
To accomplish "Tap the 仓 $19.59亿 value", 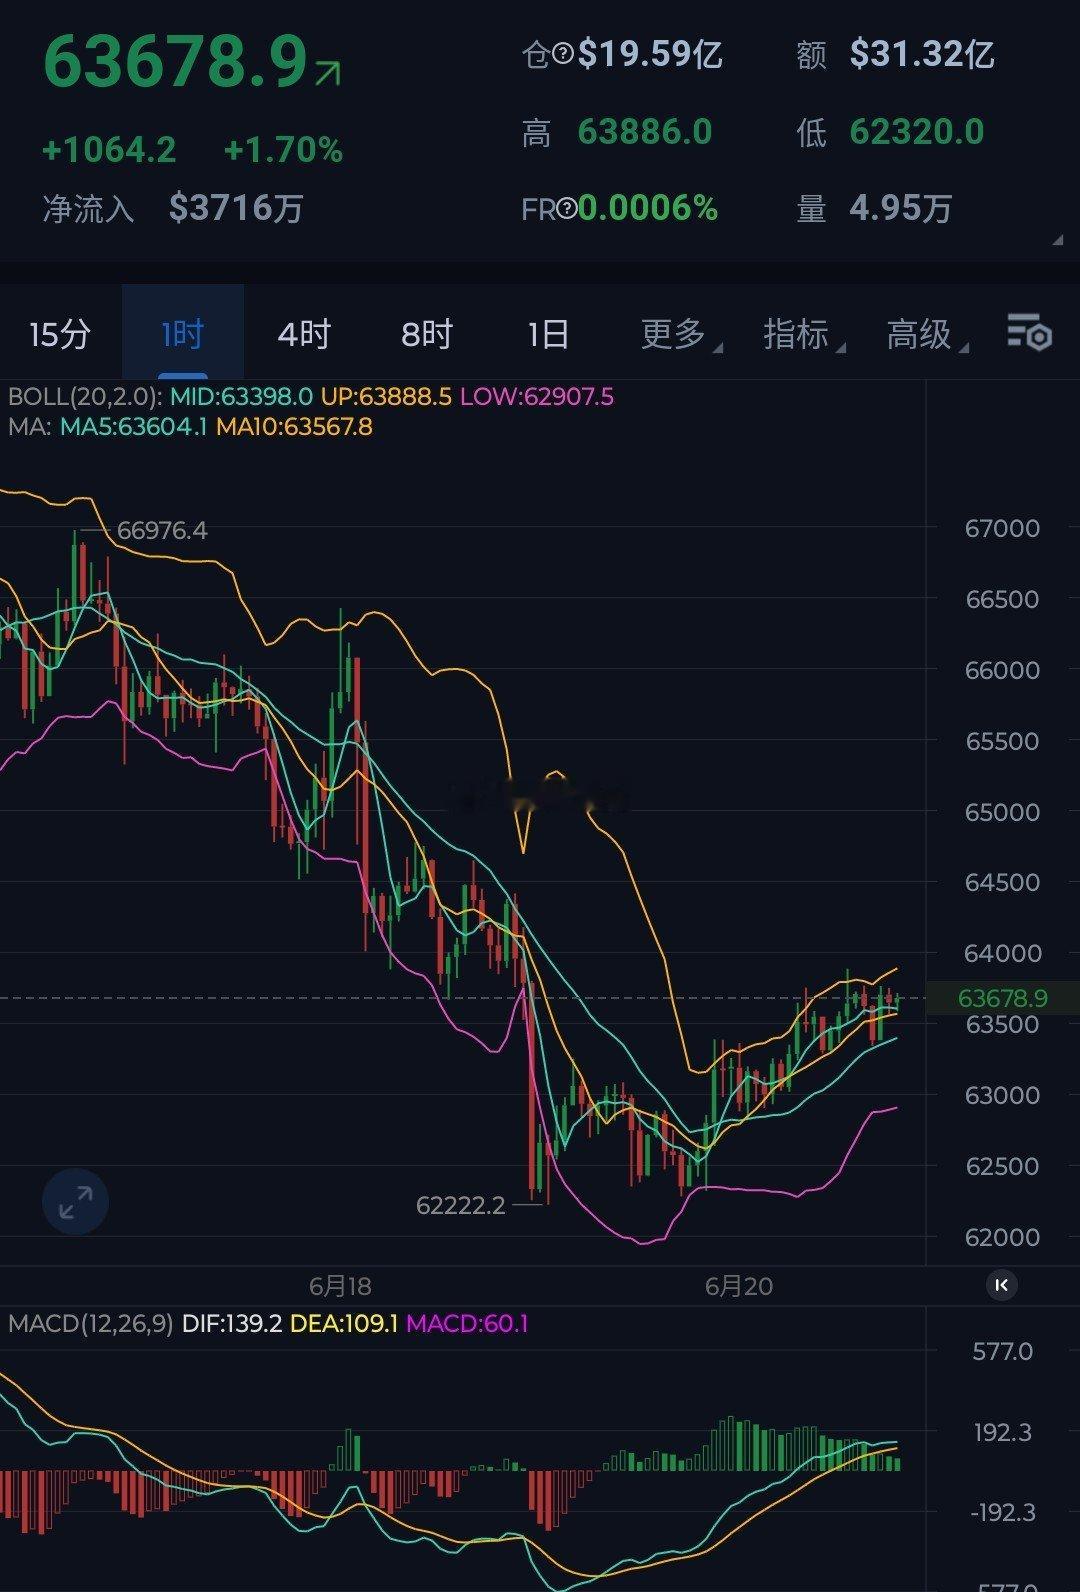I will pyautogui.click(x=650, y=54).
